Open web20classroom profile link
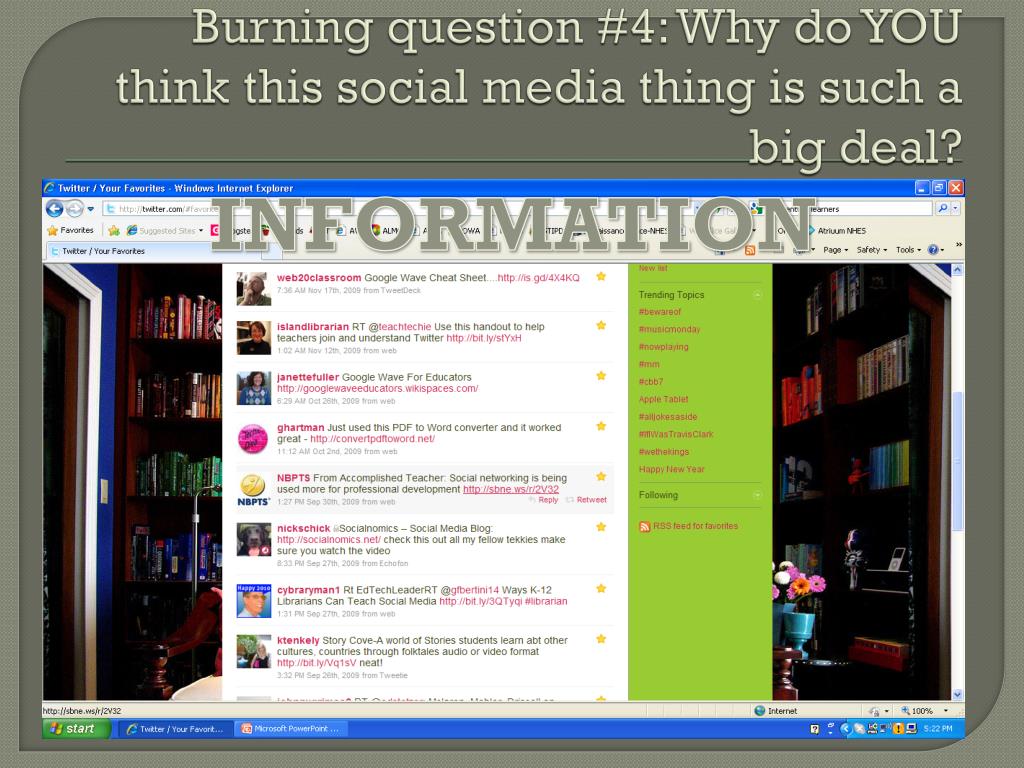The image size is (1024, 768). 319,278
